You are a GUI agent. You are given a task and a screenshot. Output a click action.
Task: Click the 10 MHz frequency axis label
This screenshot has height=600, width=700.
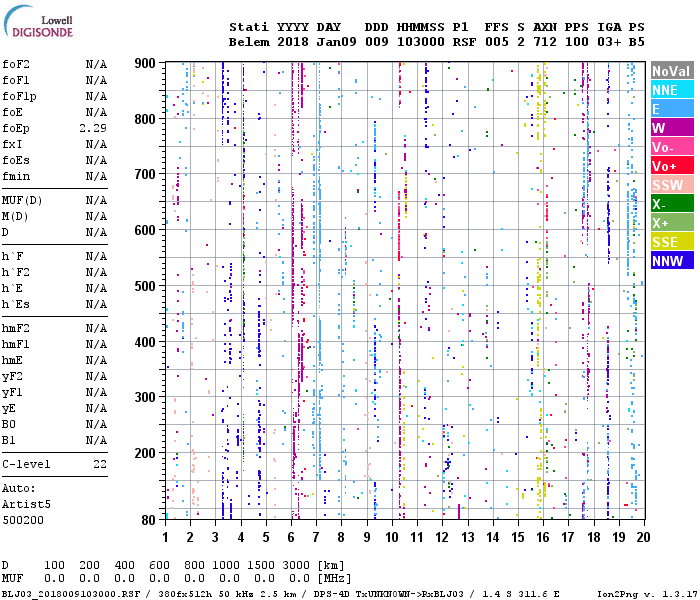tap(392, 537)
